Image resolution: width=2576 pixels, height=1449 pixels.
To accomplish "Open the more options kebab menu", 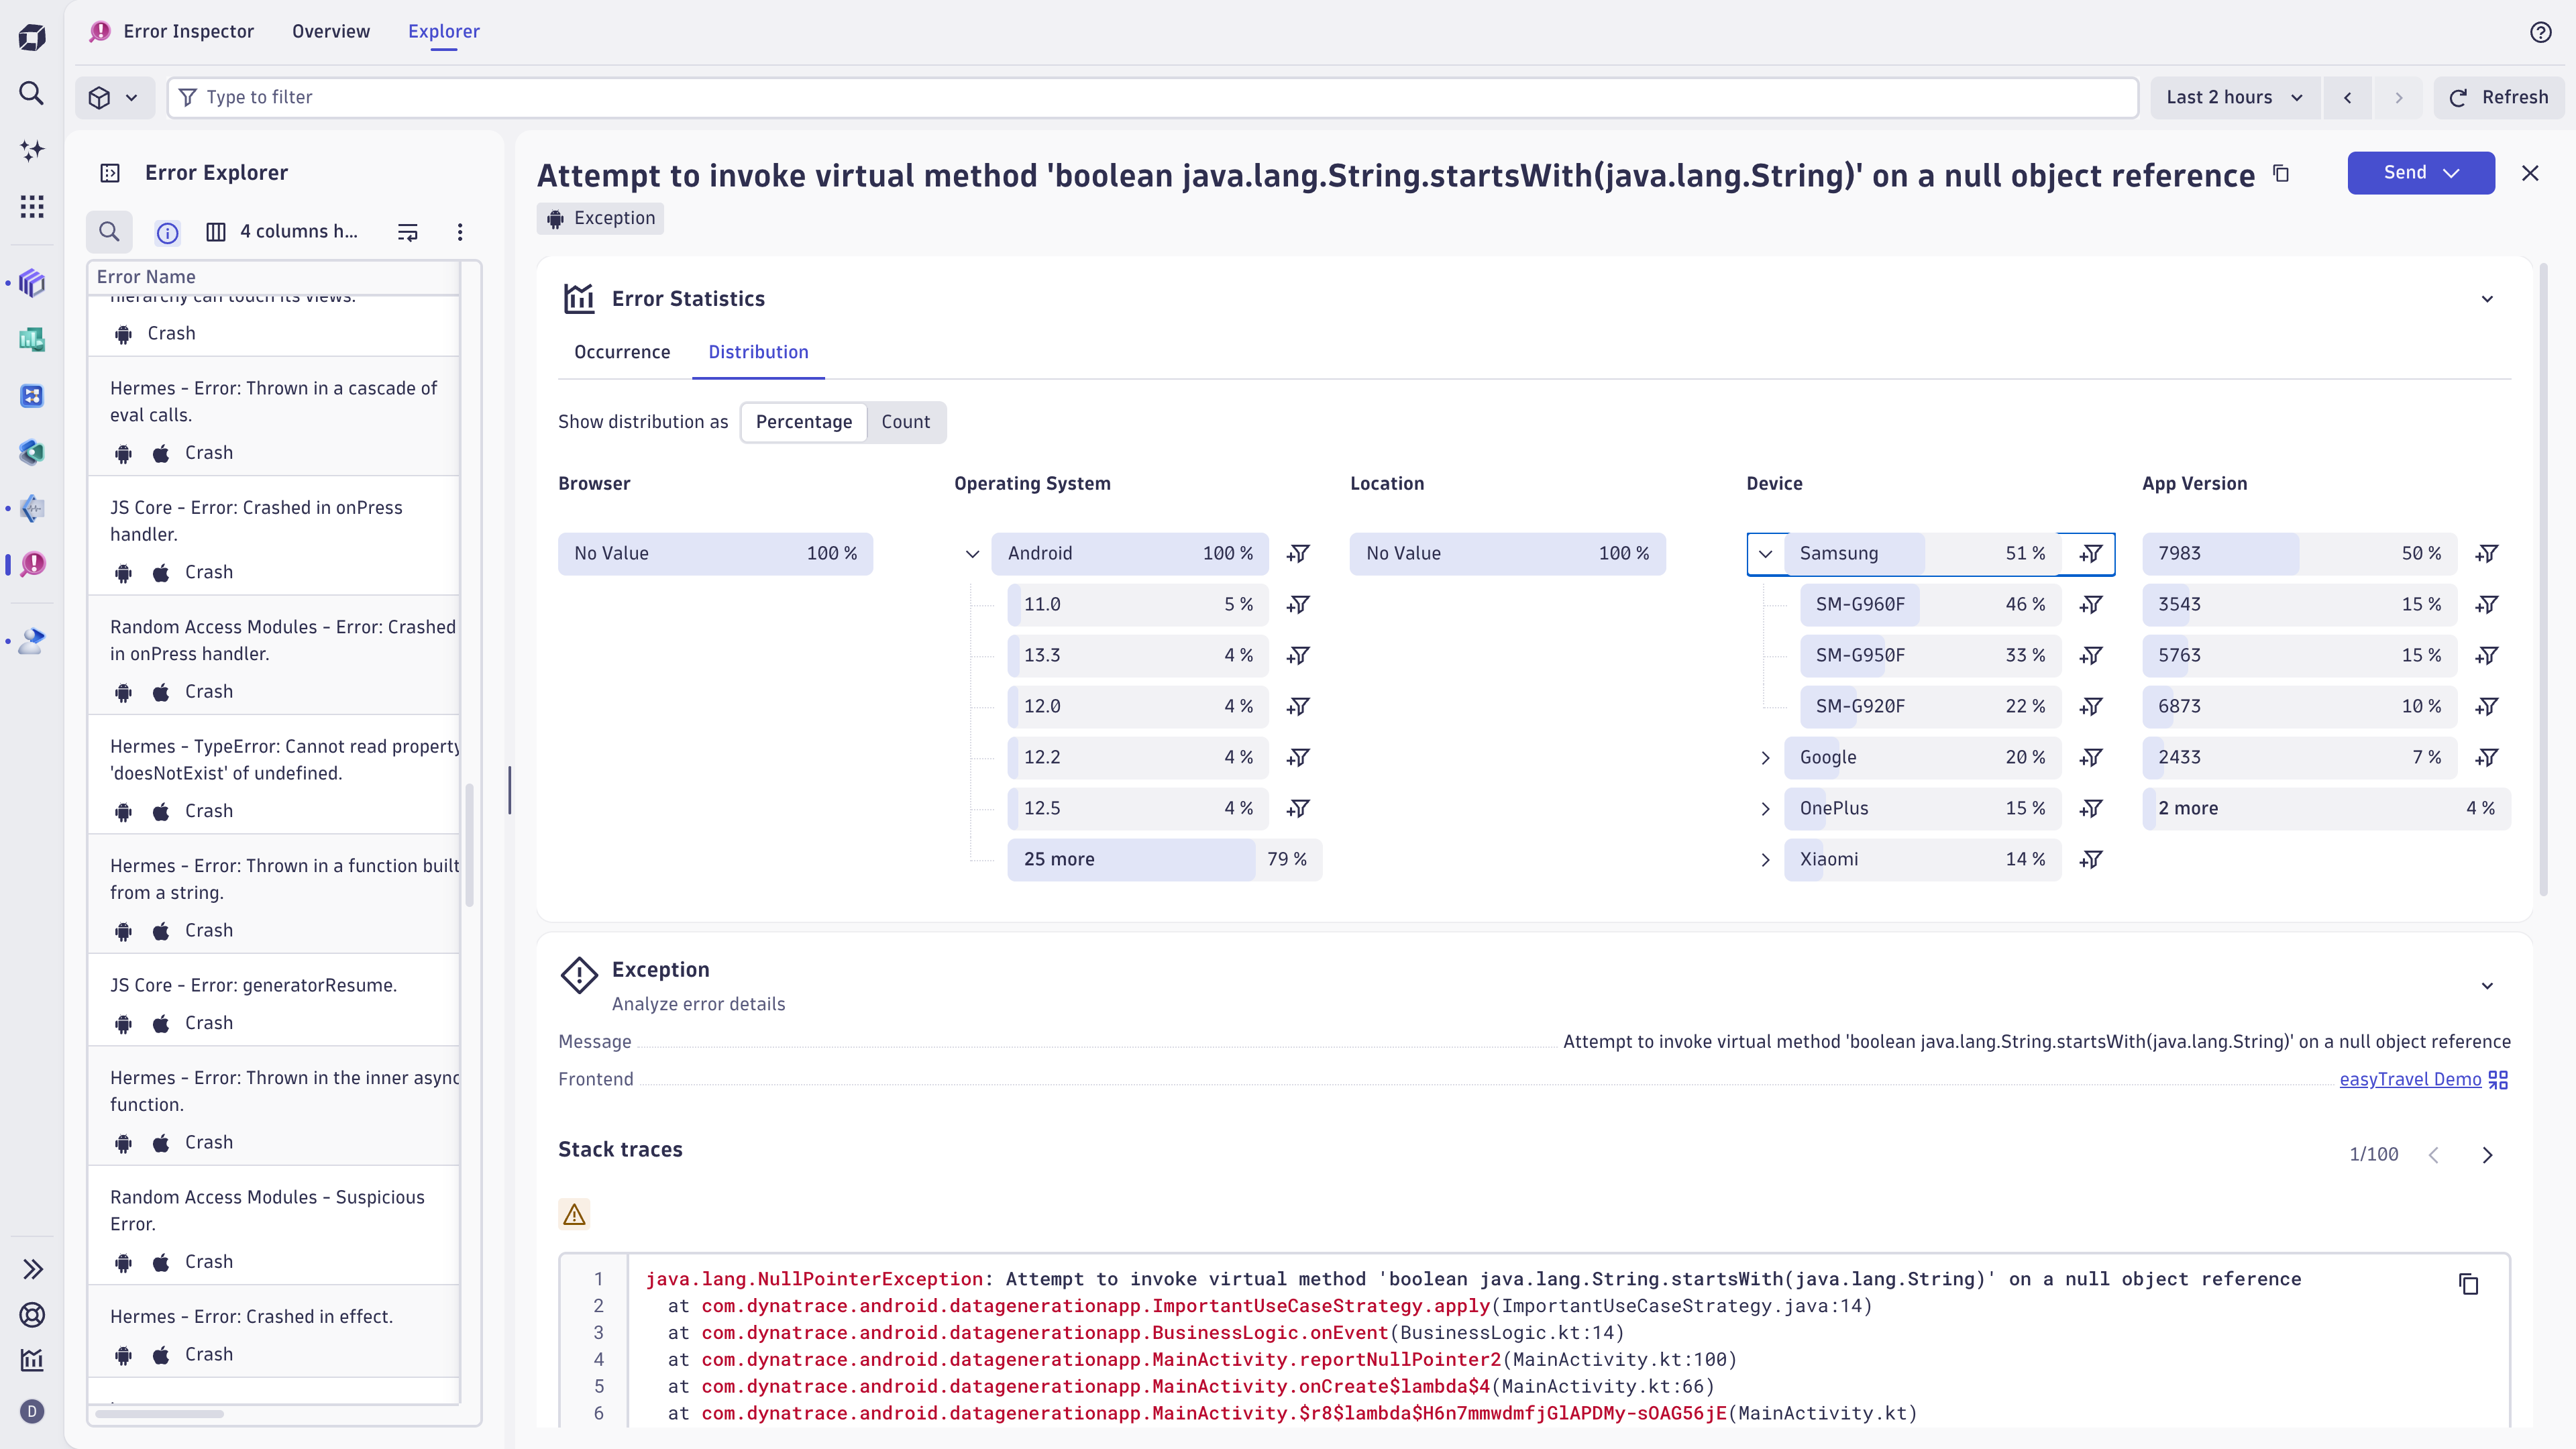I will coord(460,232).
